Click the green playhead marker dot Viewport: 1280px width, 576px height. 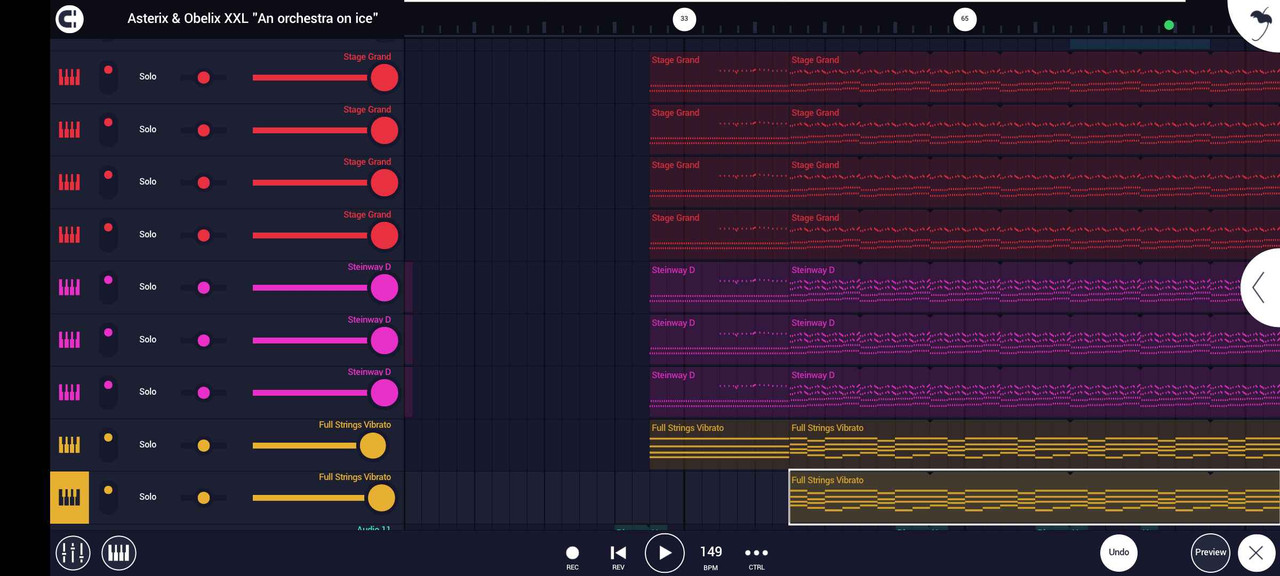point(1168,25)
